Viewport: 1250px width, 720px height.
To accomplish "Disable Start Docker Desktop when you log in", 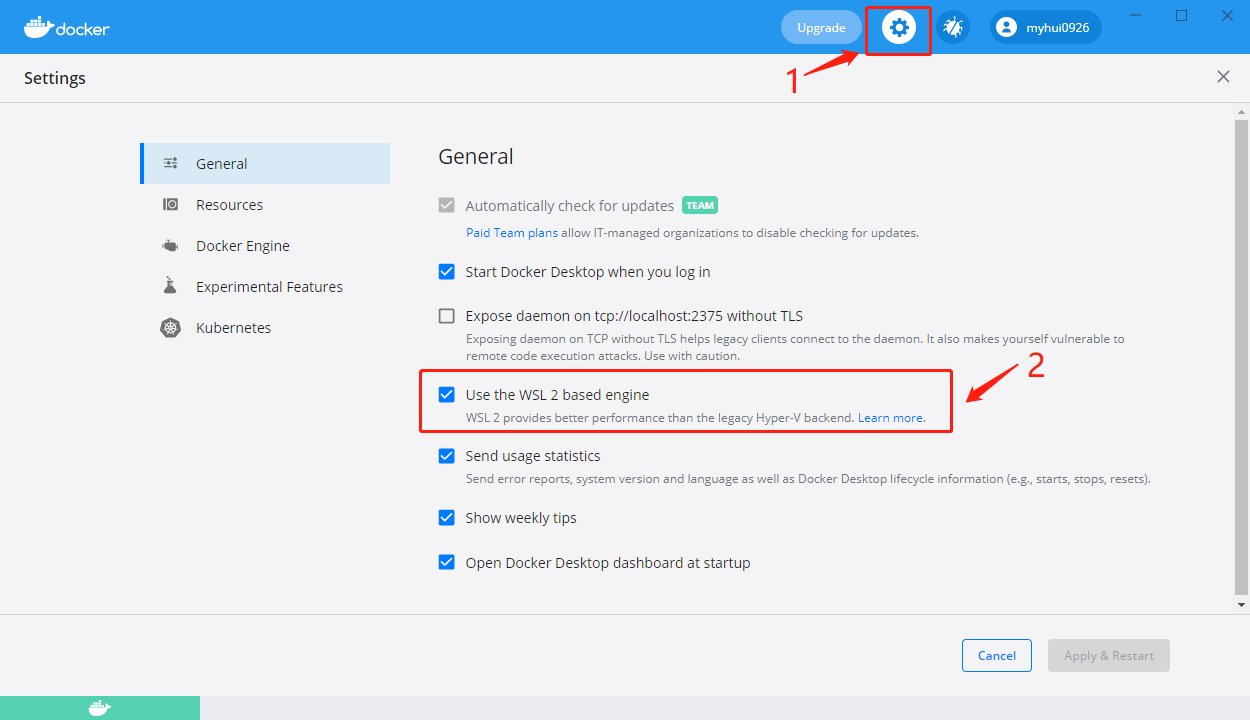I will click(x=447, y=272).
